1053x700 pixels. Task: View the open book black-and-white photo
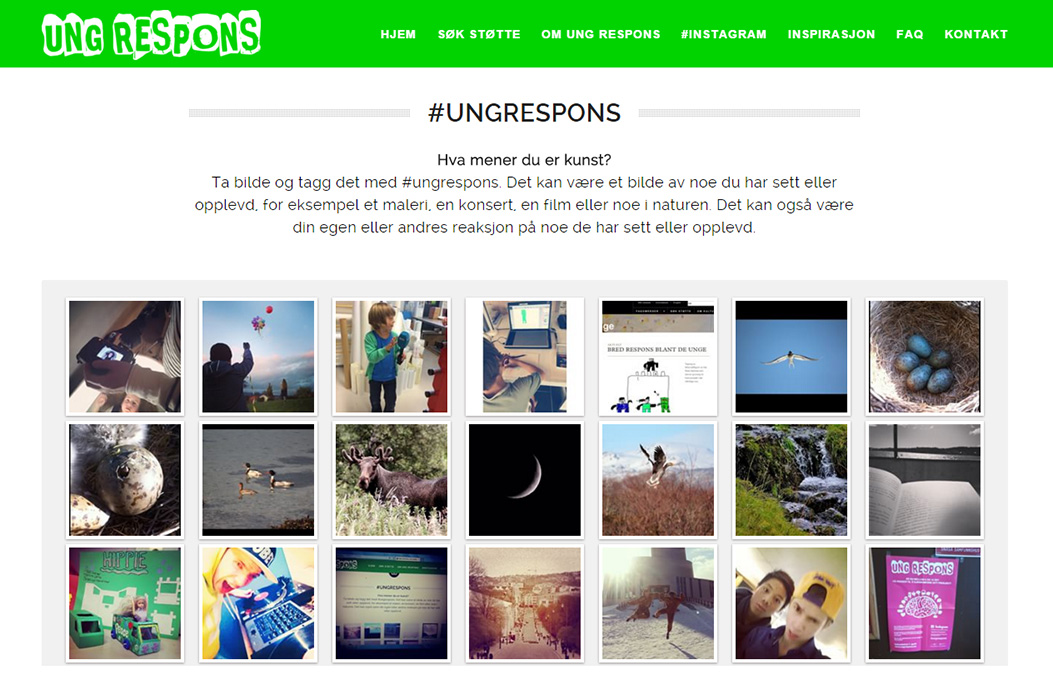925,480
